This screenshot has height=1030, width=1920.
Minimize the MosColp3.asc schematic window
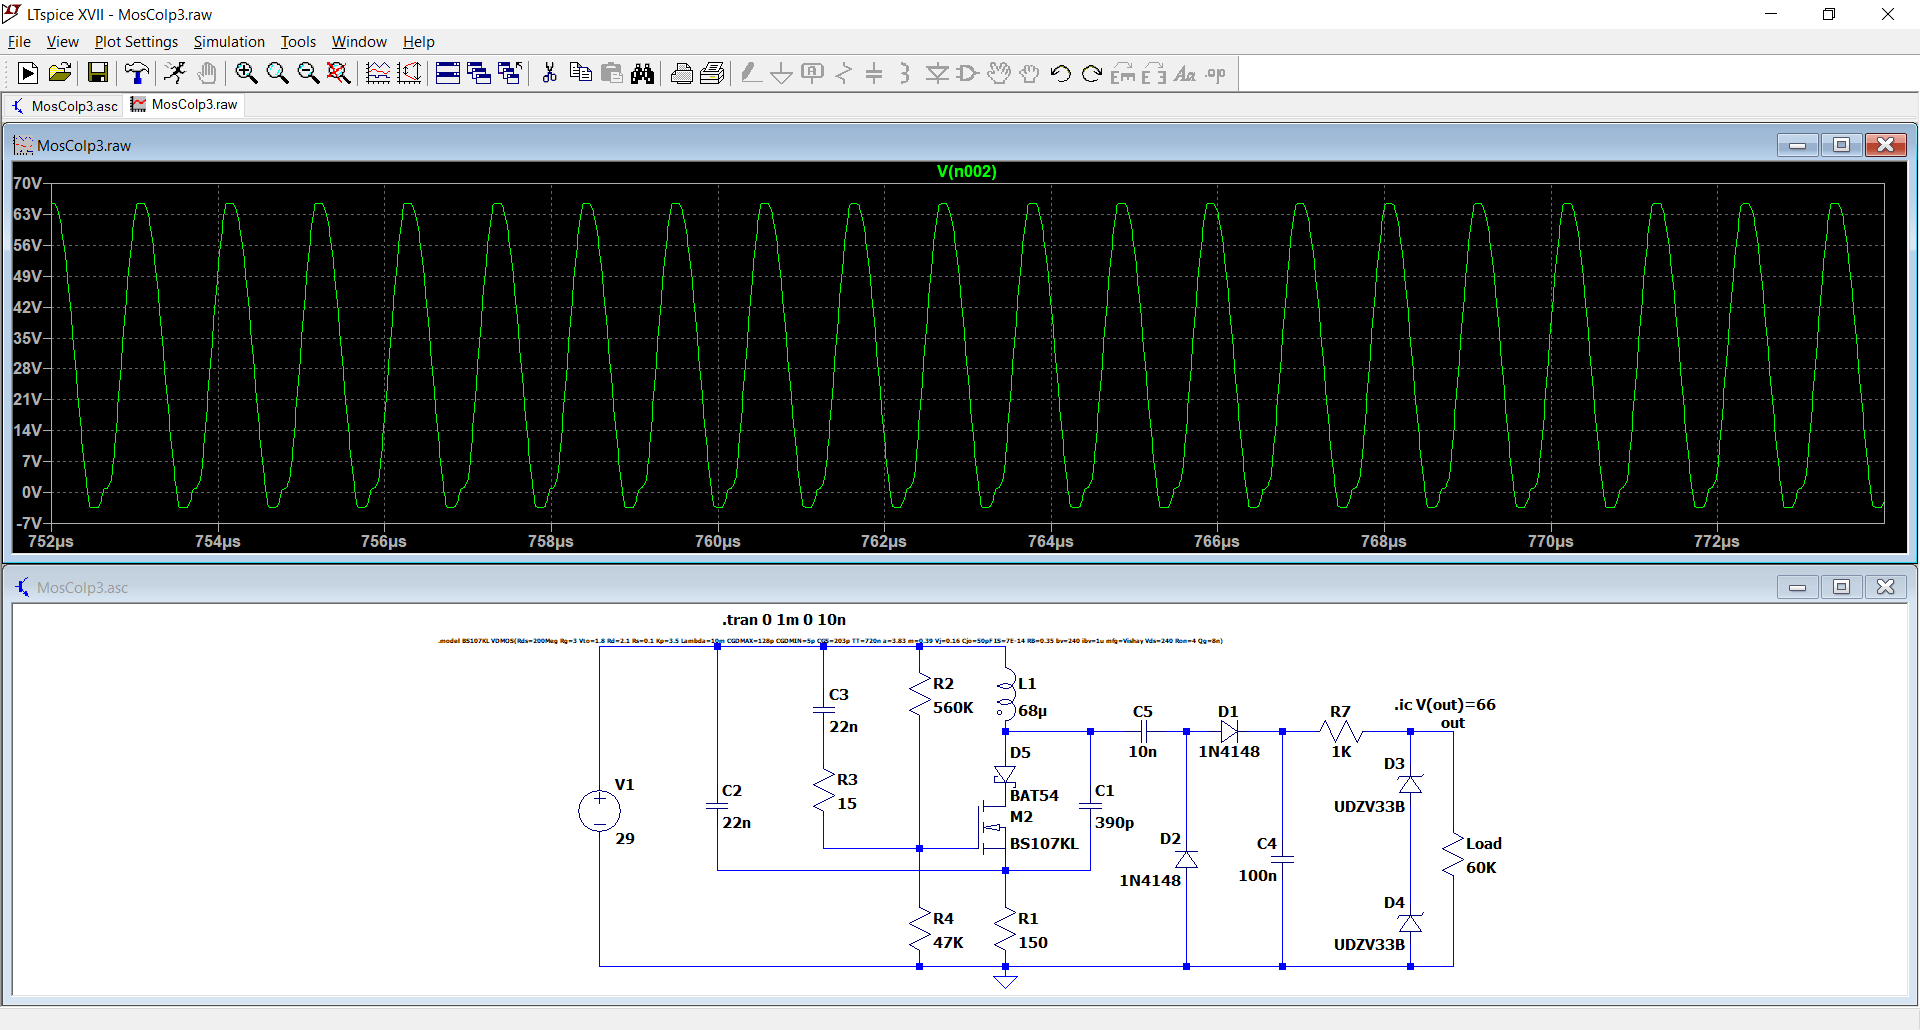click(1797, 587)
